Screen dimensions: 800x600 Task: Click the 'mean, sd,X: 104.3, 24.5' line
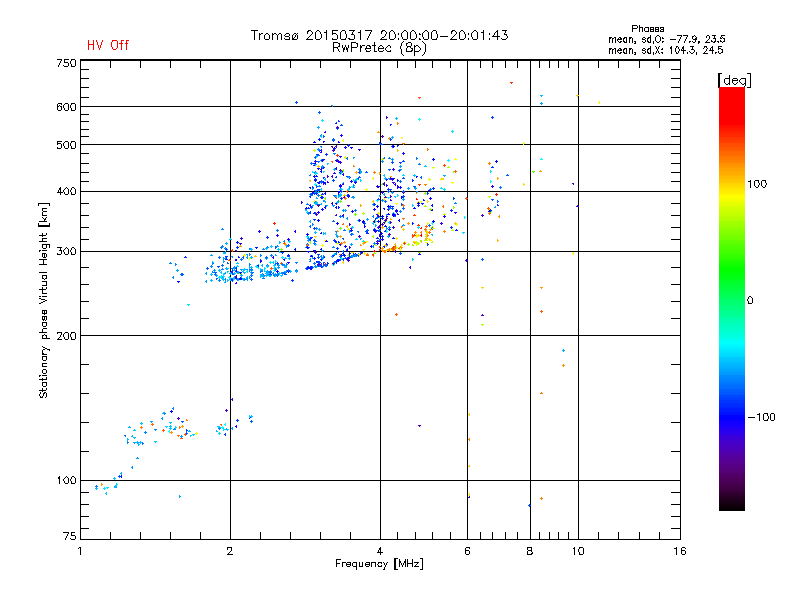(x=665, y=50)
